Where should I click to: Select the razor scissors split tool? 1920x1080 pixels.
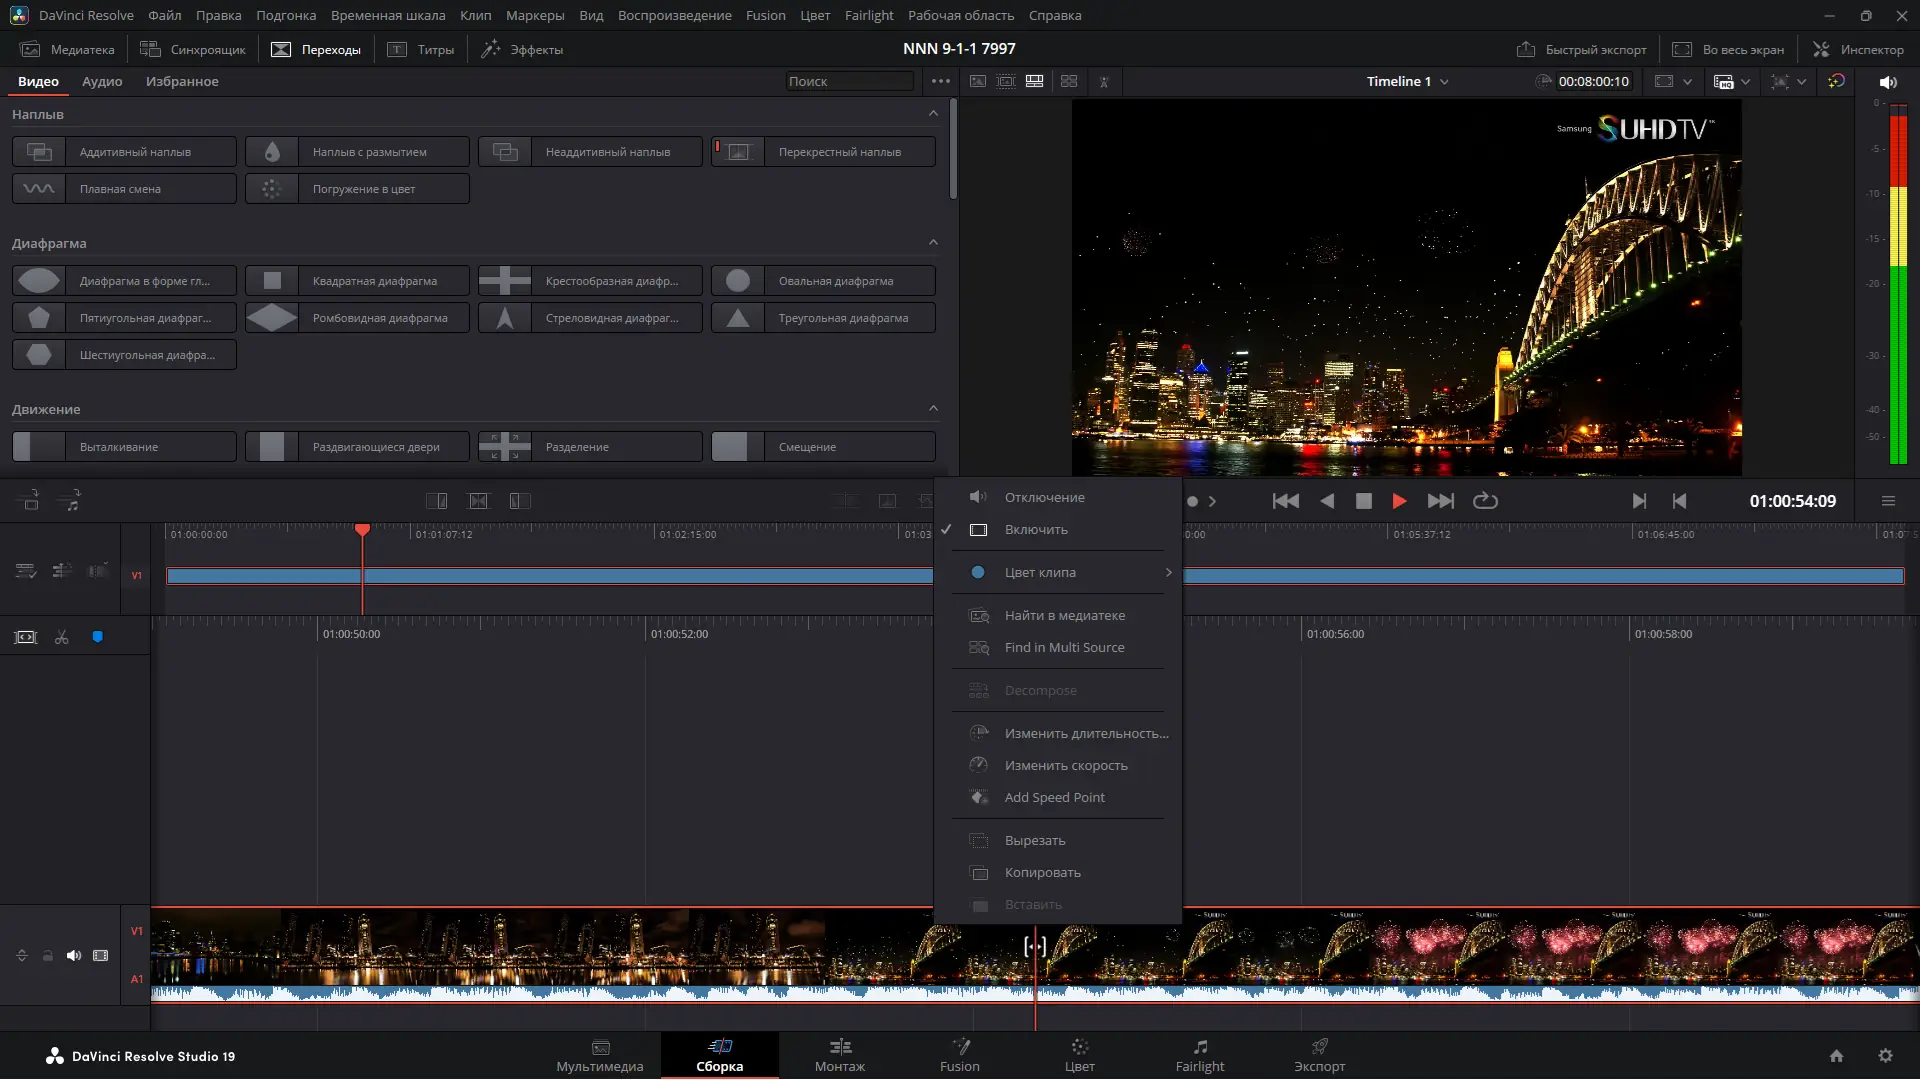(x=62, y=637)
